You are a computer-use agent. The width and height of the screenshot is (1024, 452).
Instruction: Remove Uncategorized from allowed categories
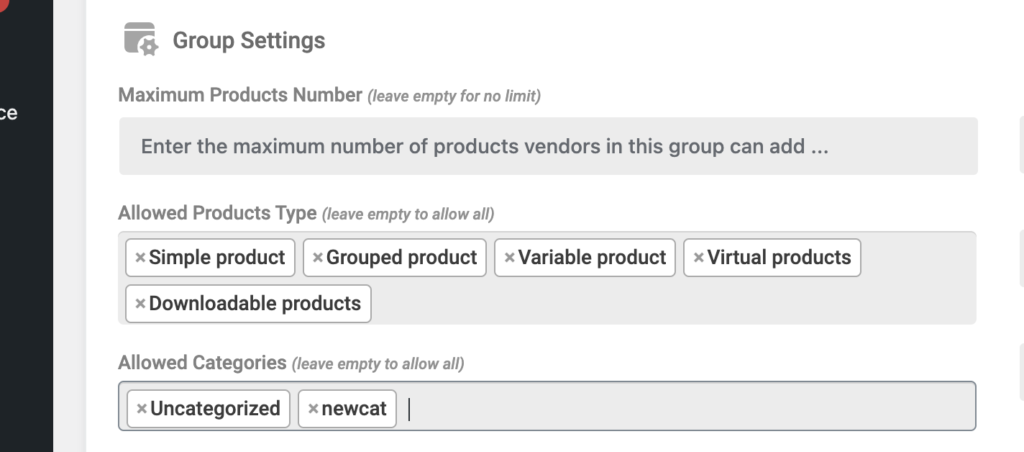click(141, 409)
